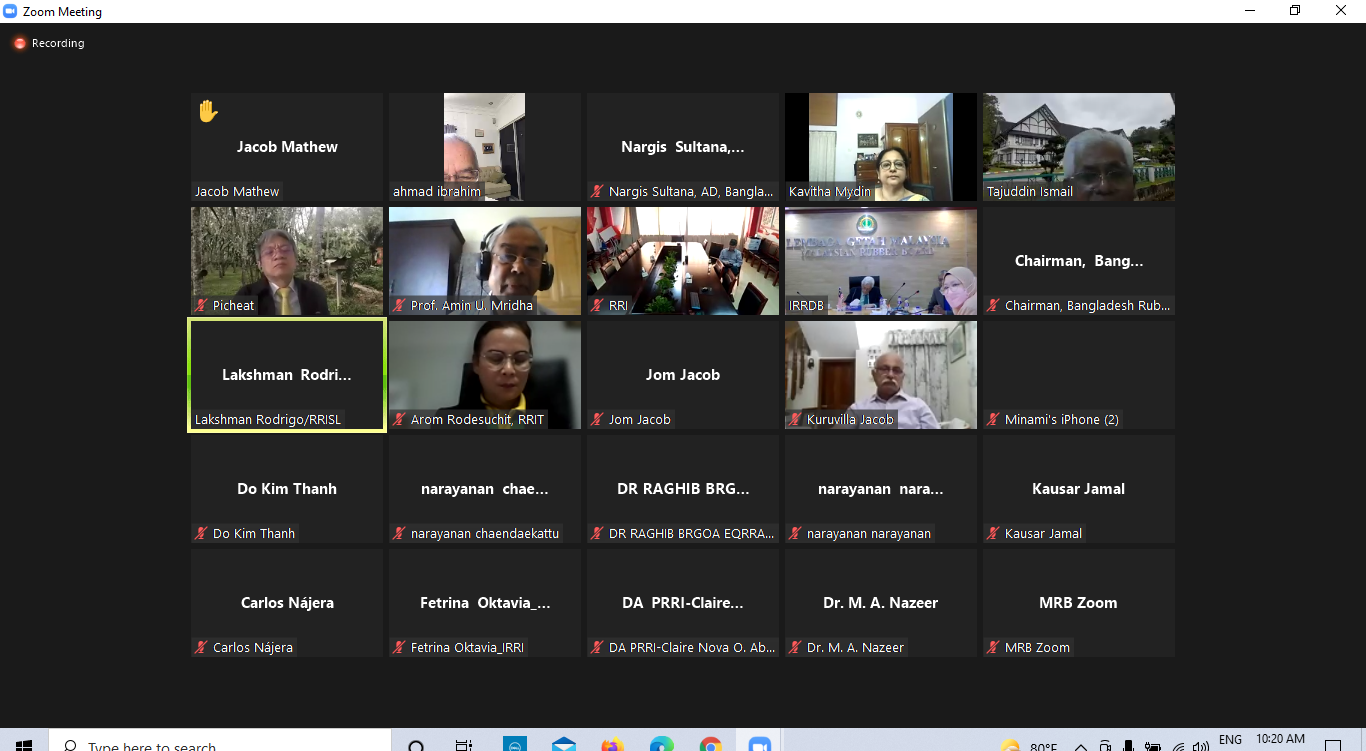The height and width of the screenshot is (751, 1366).
Task: Open the volume control in system tray
Action: [x=1201, y=746]
